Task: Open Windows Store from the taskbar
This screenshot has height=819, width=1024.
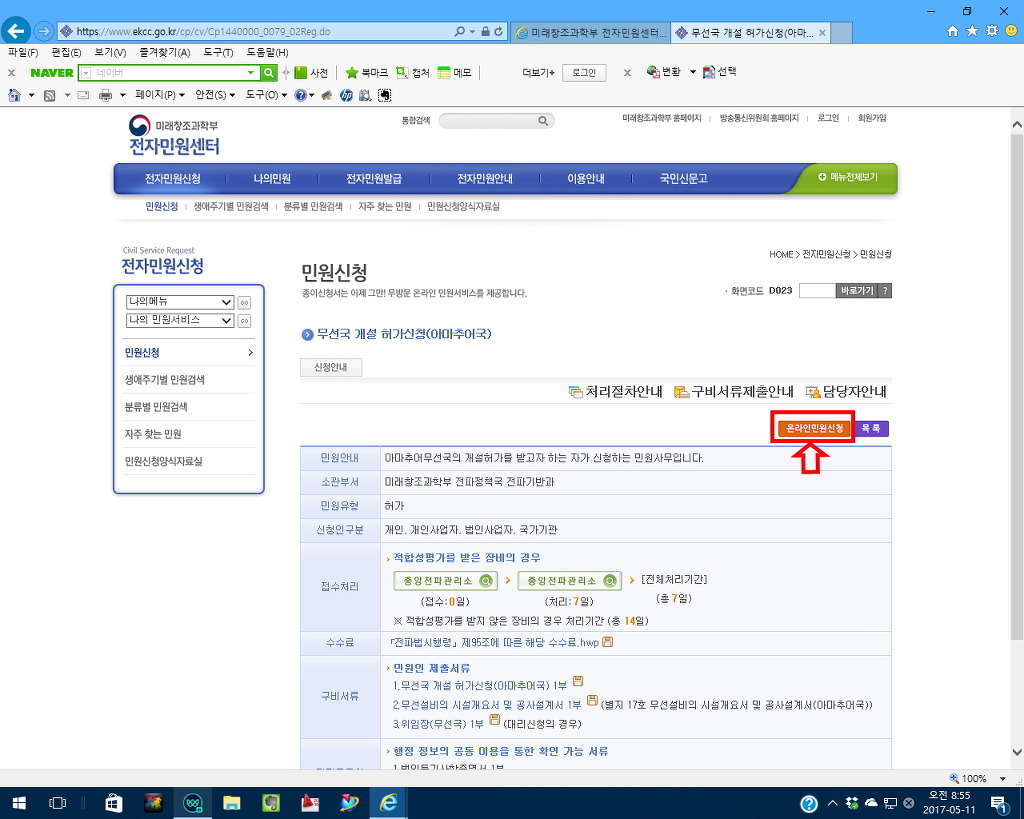Action: click(114, 803)
